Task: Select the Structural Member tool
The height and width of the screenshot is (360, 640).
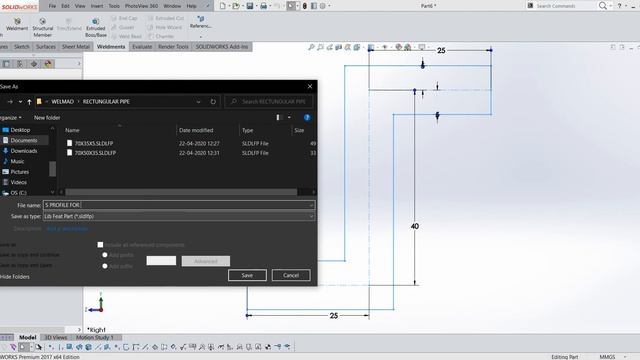Action: click(x=42, y=27)
